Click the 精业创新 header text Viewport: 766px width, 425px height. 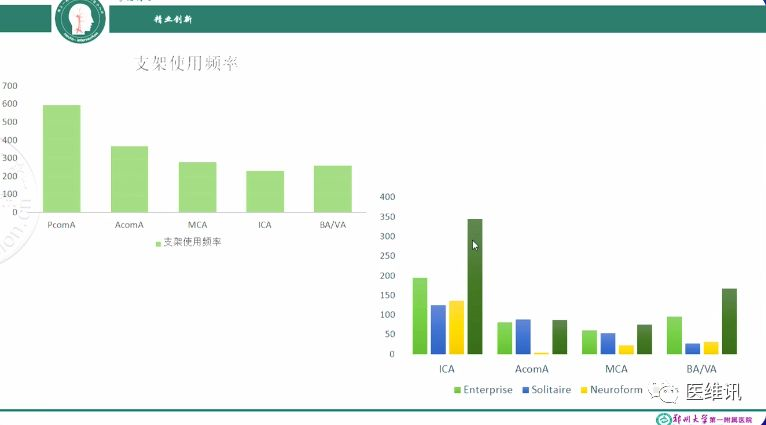(x=173, y=20)
